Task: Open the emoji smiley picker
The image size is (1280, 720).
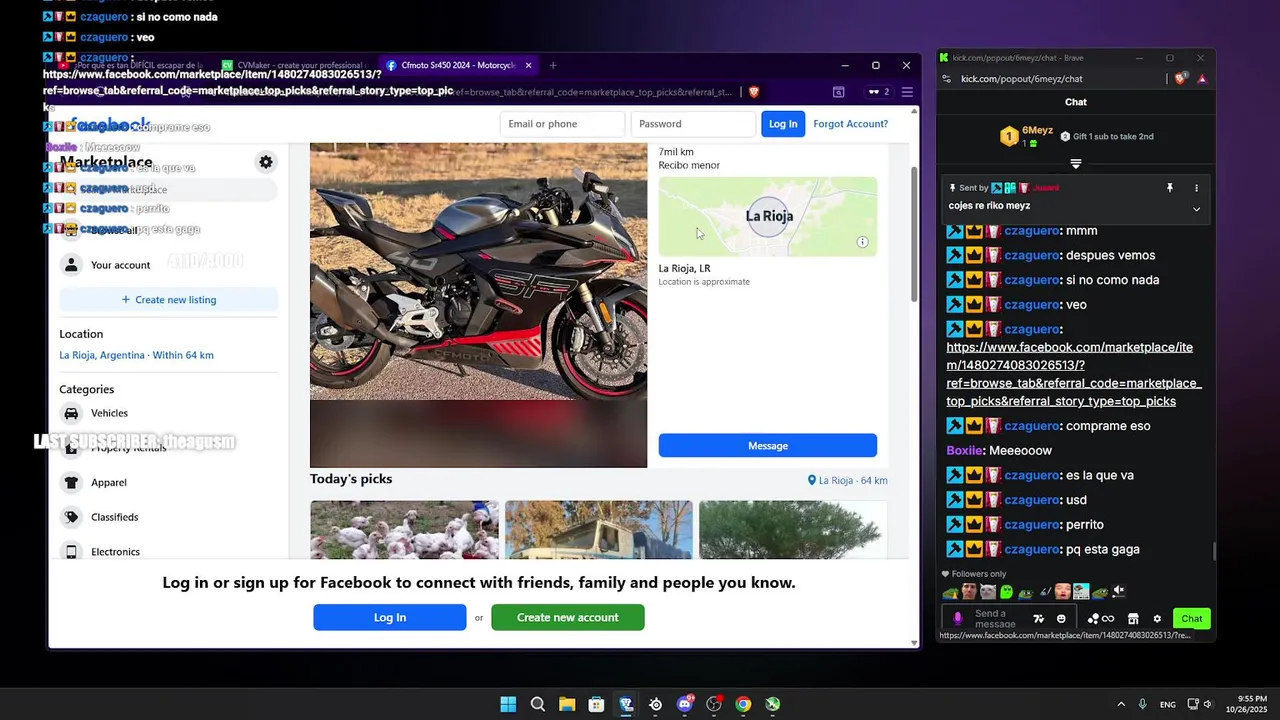Action: point(1061,619)
